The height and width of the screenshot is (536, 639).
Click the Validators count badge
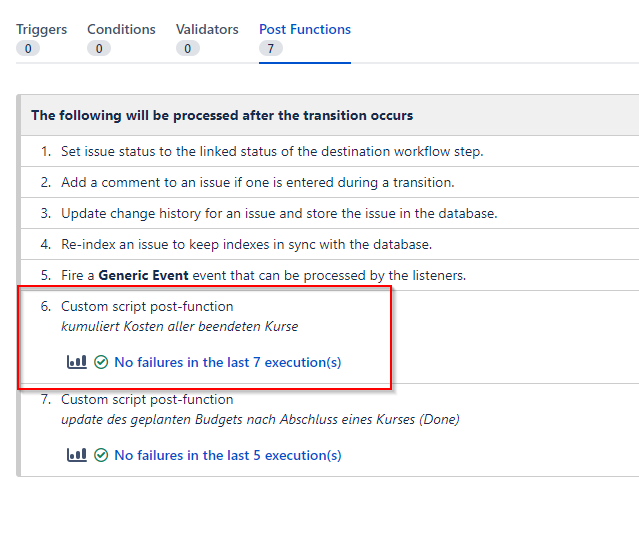tap(187, 49)
